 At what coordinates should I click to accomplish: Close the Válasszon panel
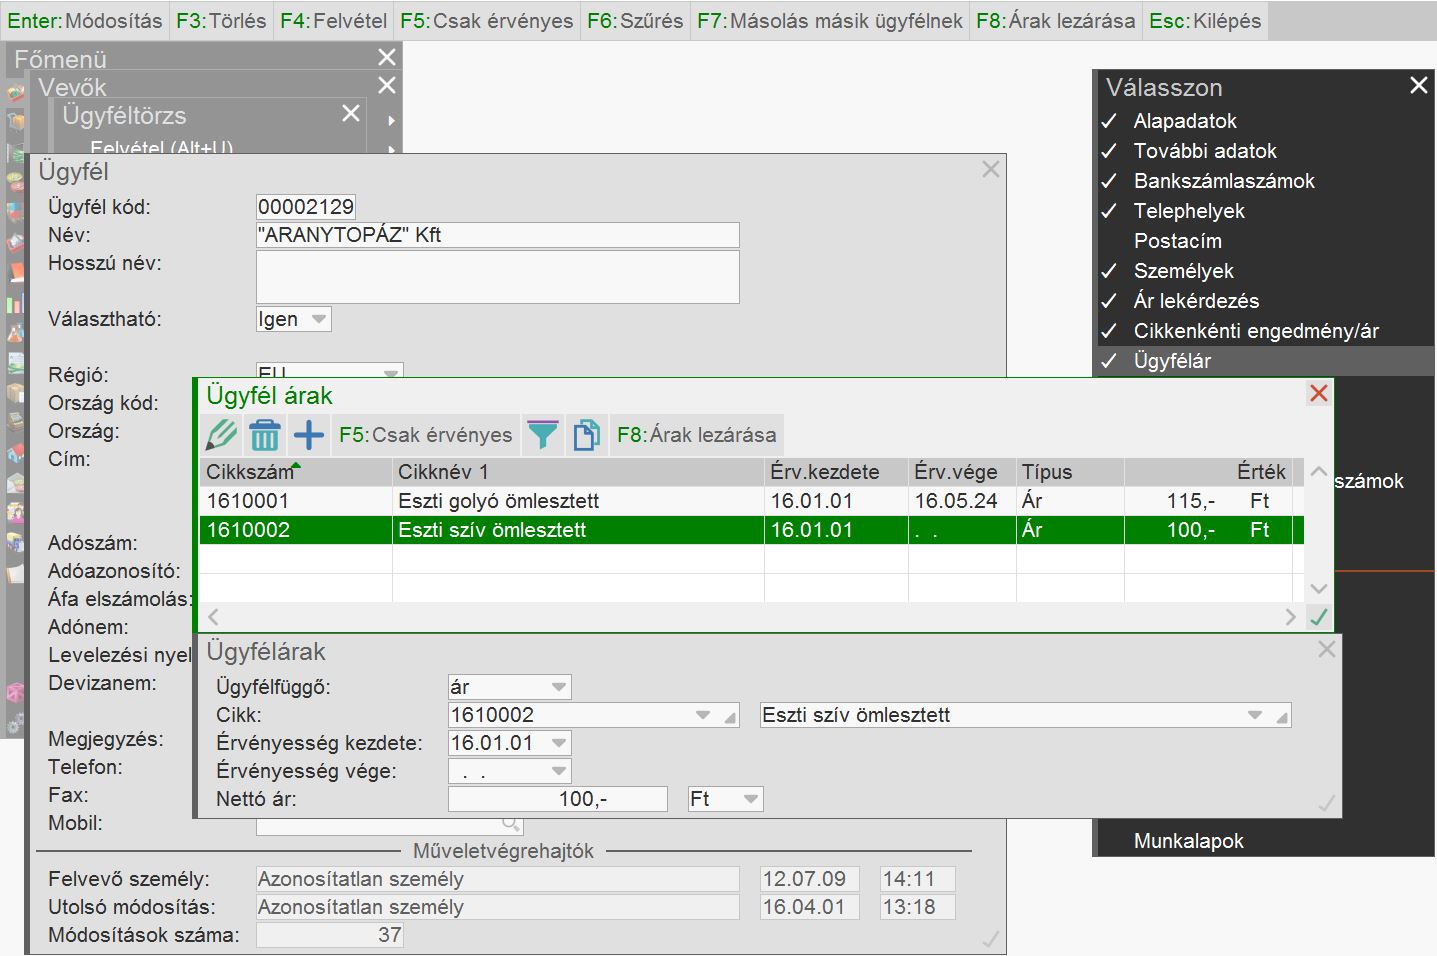click(1419, 86)
